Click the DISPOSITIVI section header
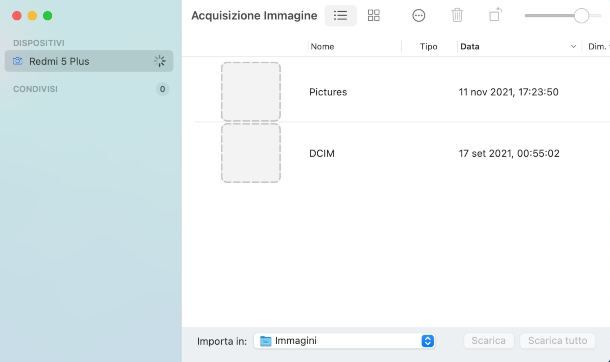 [x=39, y=43]
